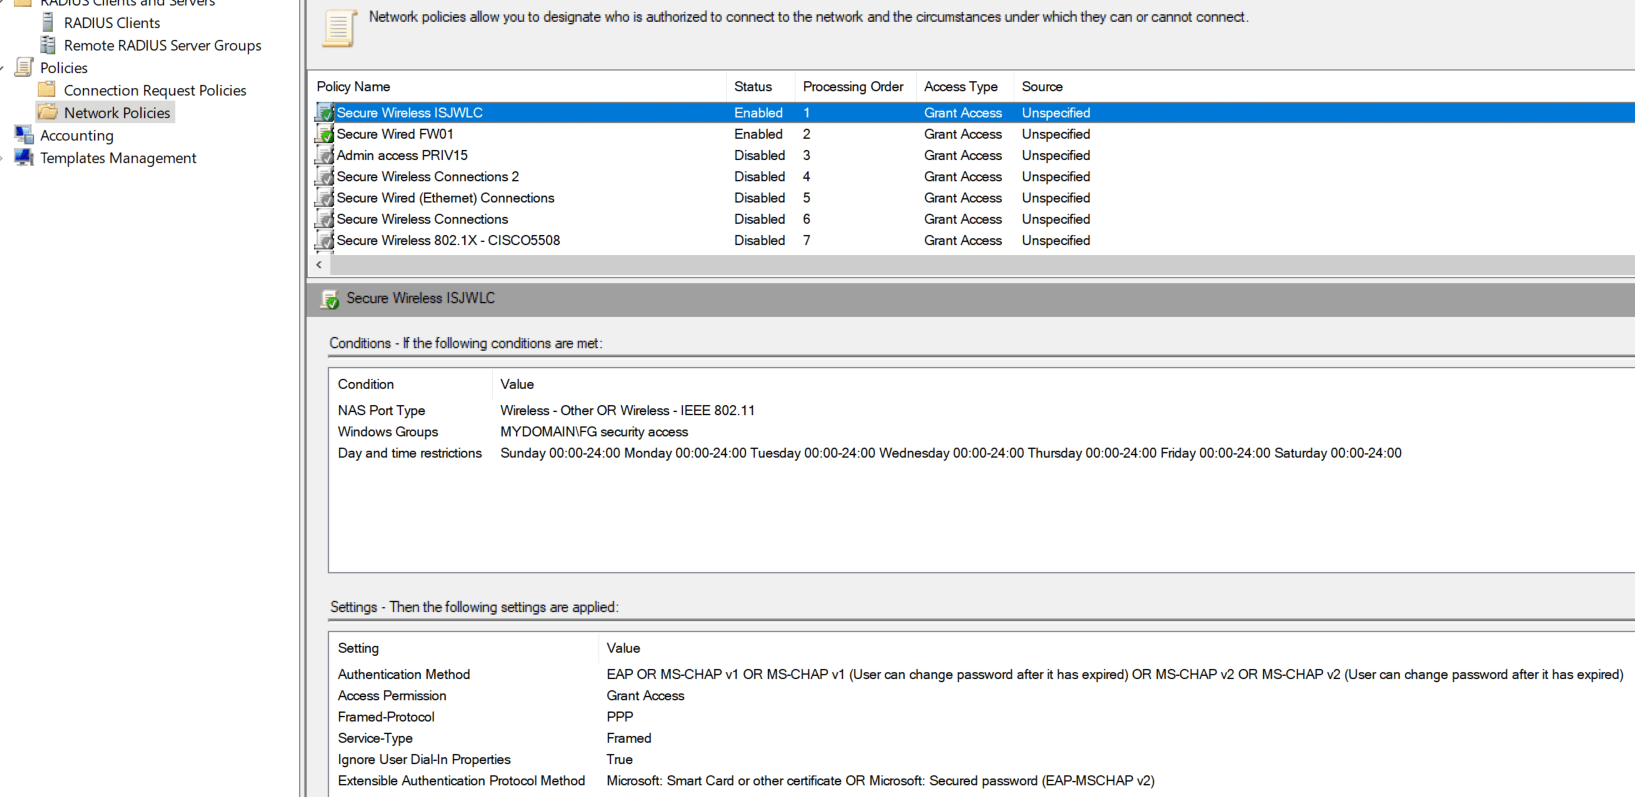Select the Windows Groups condition
The image size is (1635, 797).
click(x=388, y=432)
